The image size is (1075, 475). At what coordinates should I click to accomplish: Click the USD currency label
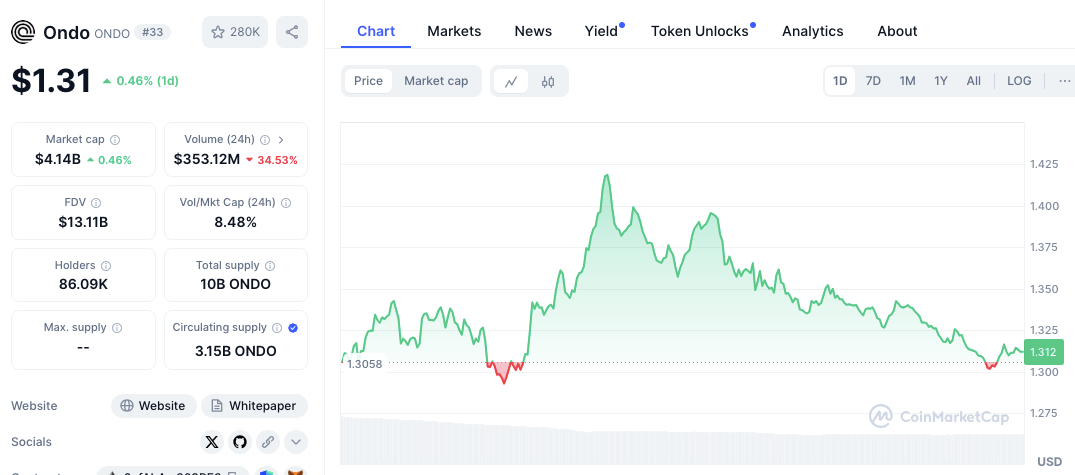pos(1049,461)
